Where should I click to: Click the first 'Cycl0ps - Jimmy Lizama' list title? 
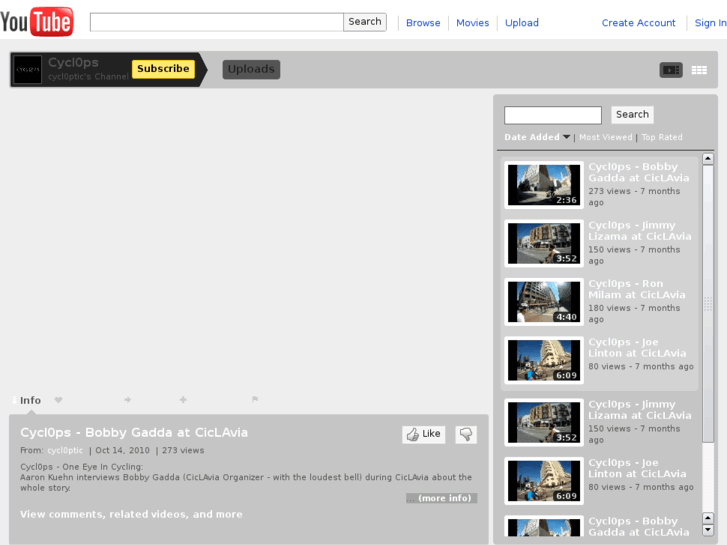pos(640,231)
